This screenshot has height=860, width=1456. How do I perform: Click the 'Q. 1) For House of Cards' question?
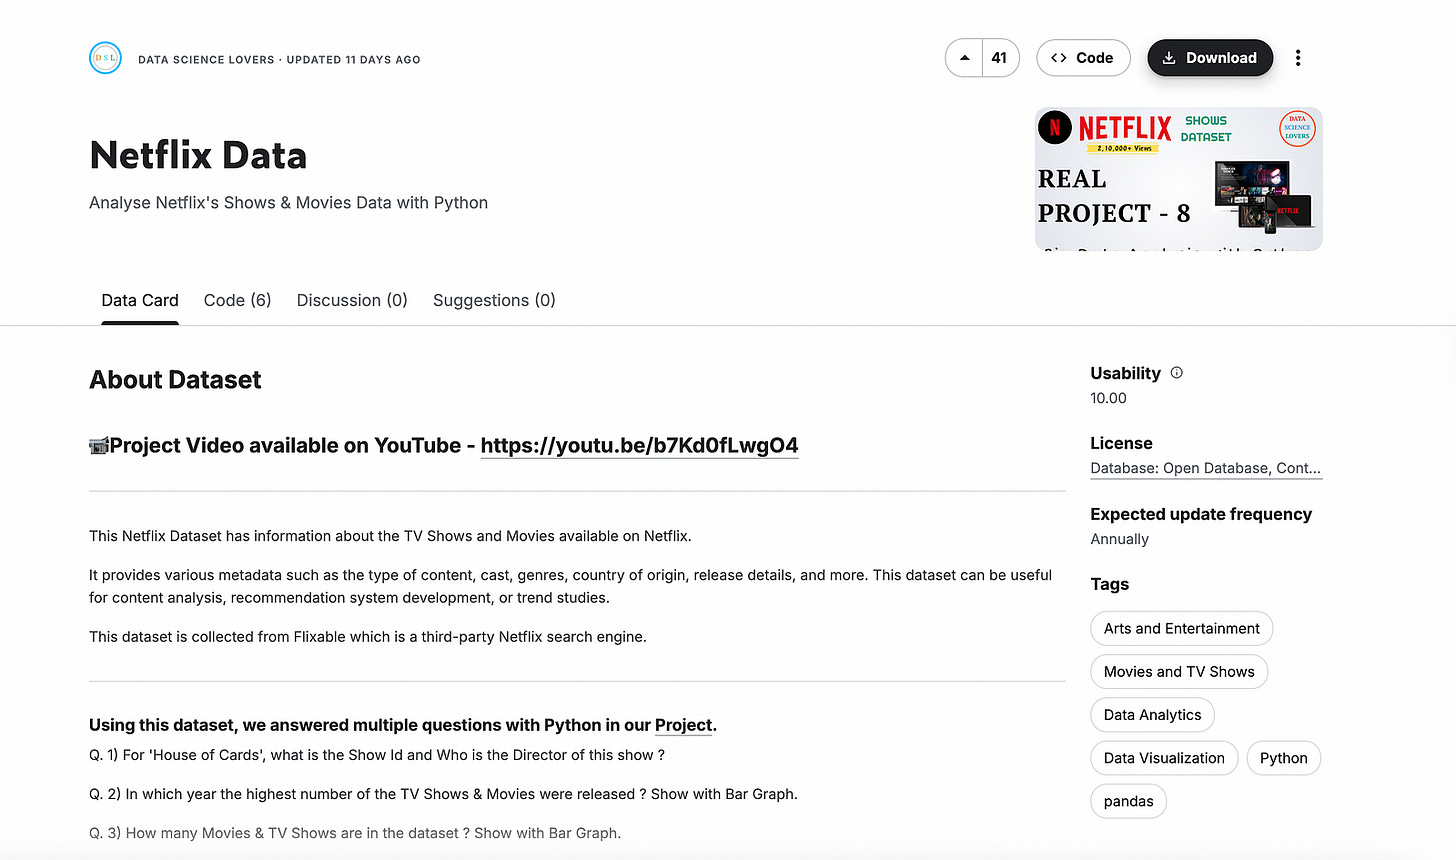tap(377, 755)
